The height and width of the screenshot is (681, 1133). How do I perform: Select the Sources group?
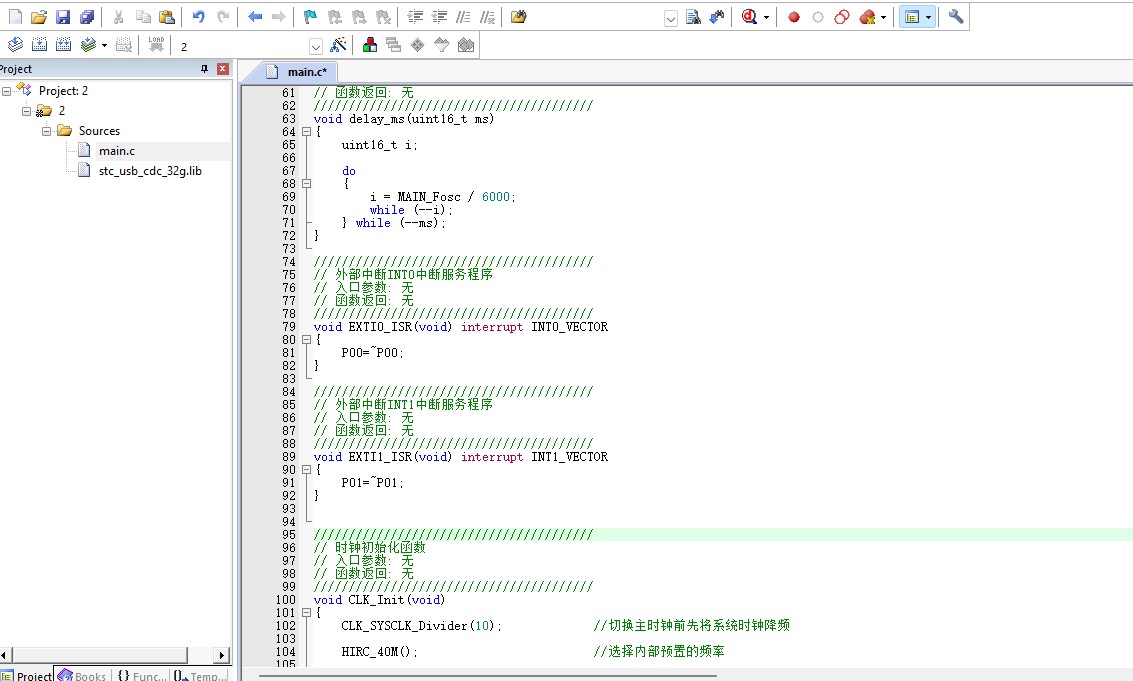pos(99,131)
